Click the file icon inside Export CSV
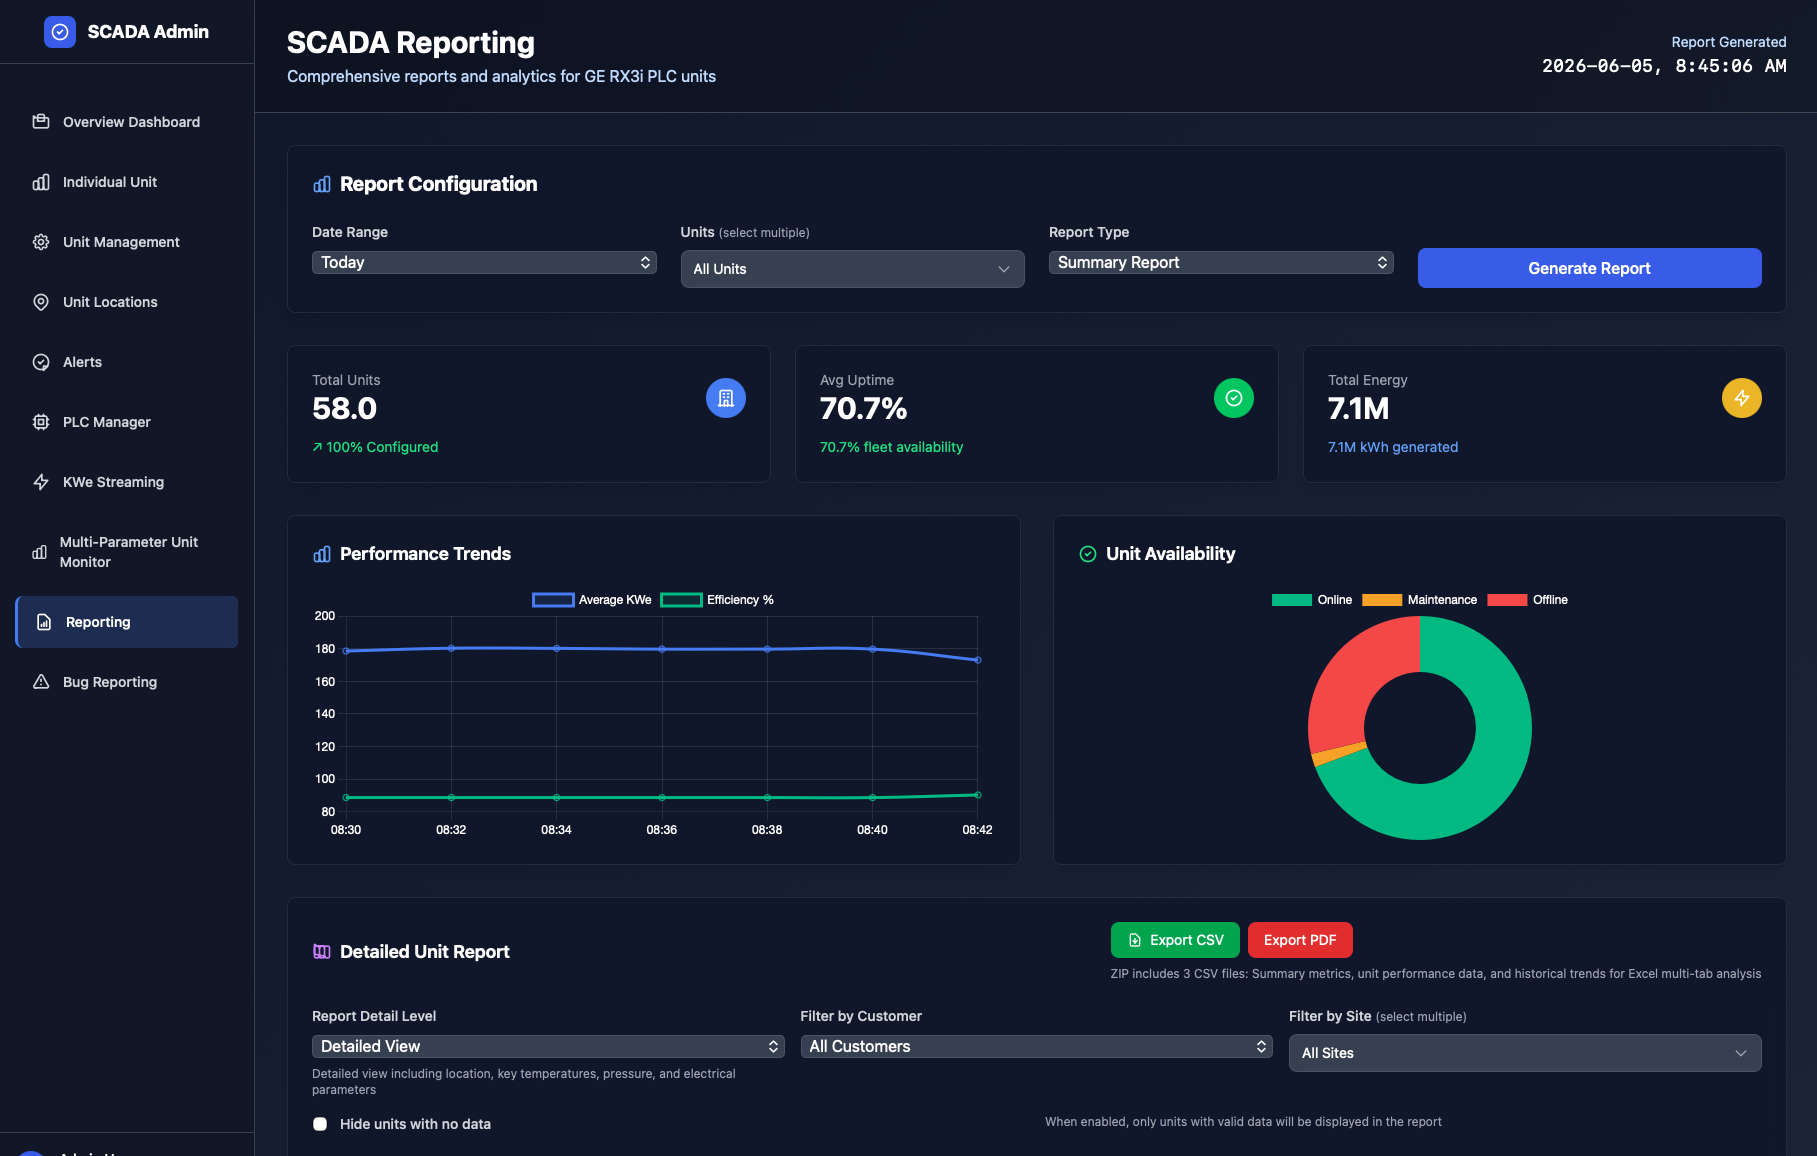Image resolution: width=1817 pixels, height=1156 pixels. [x=1135, y=940]
